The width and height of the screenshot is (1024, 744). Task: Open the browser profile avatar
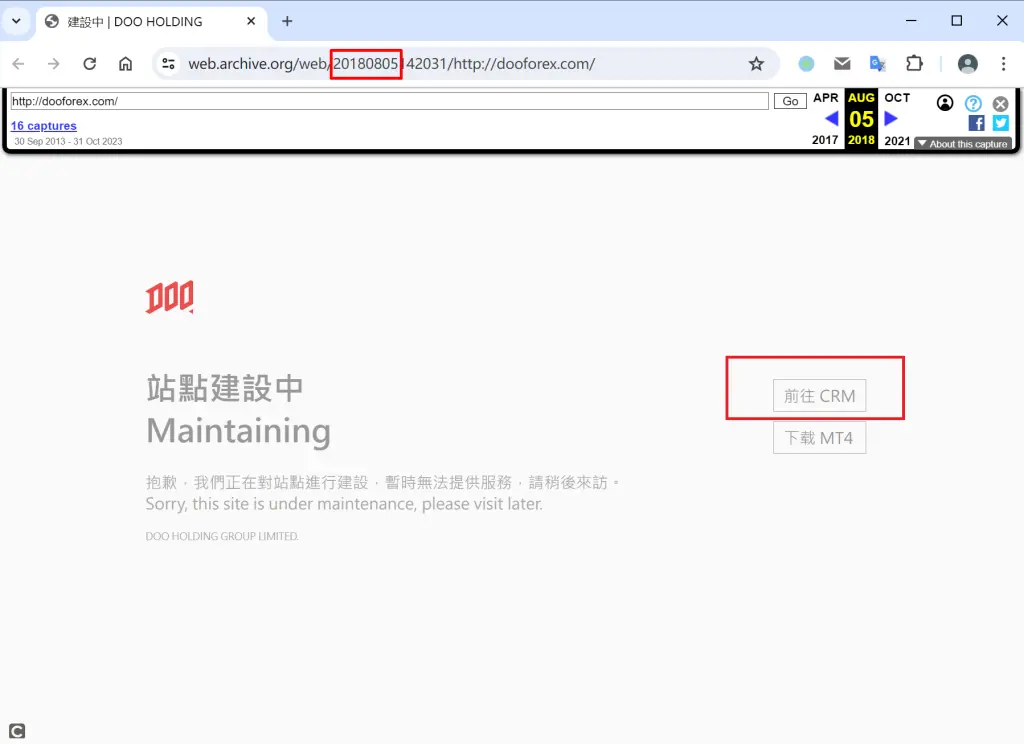(x=968, y=63)
